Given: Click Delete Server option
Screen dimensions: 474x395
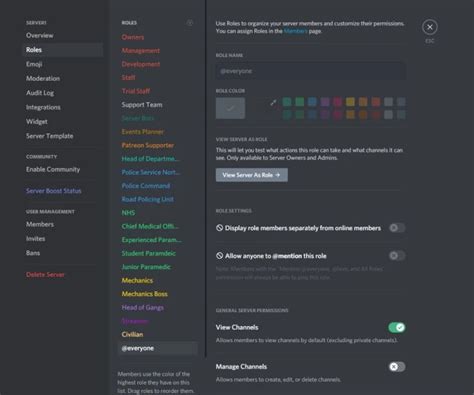Looking at the screenshot, I should (45, 275).
